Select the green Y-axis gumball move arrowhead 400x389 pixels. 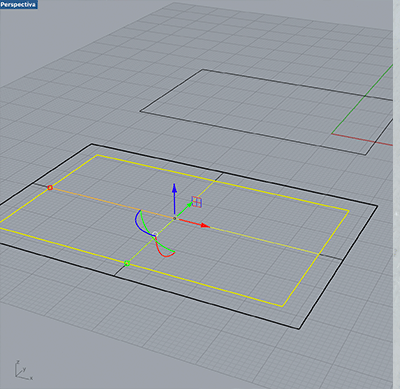[189, 205]
